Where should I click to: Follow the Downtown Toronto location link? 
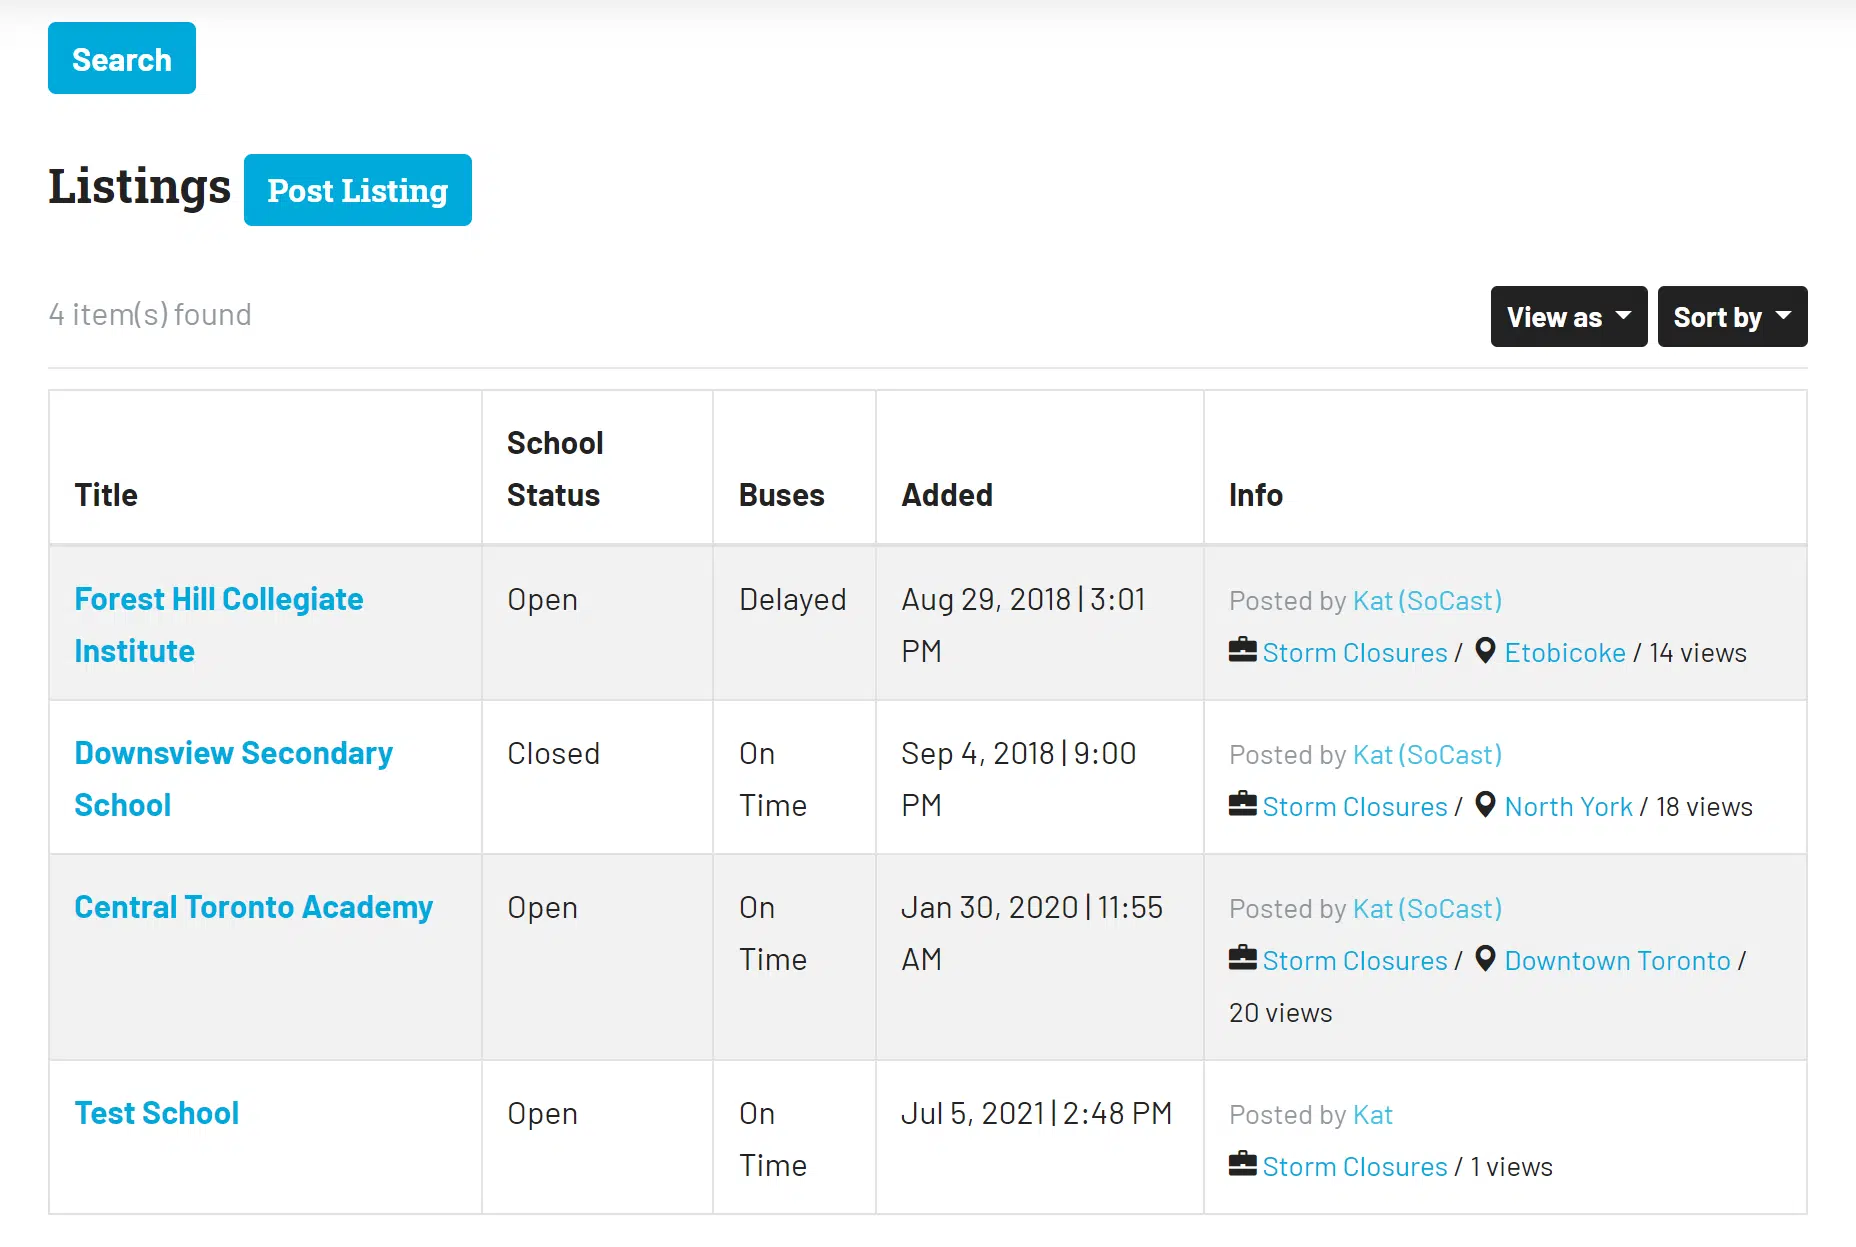click(1616, 961)
